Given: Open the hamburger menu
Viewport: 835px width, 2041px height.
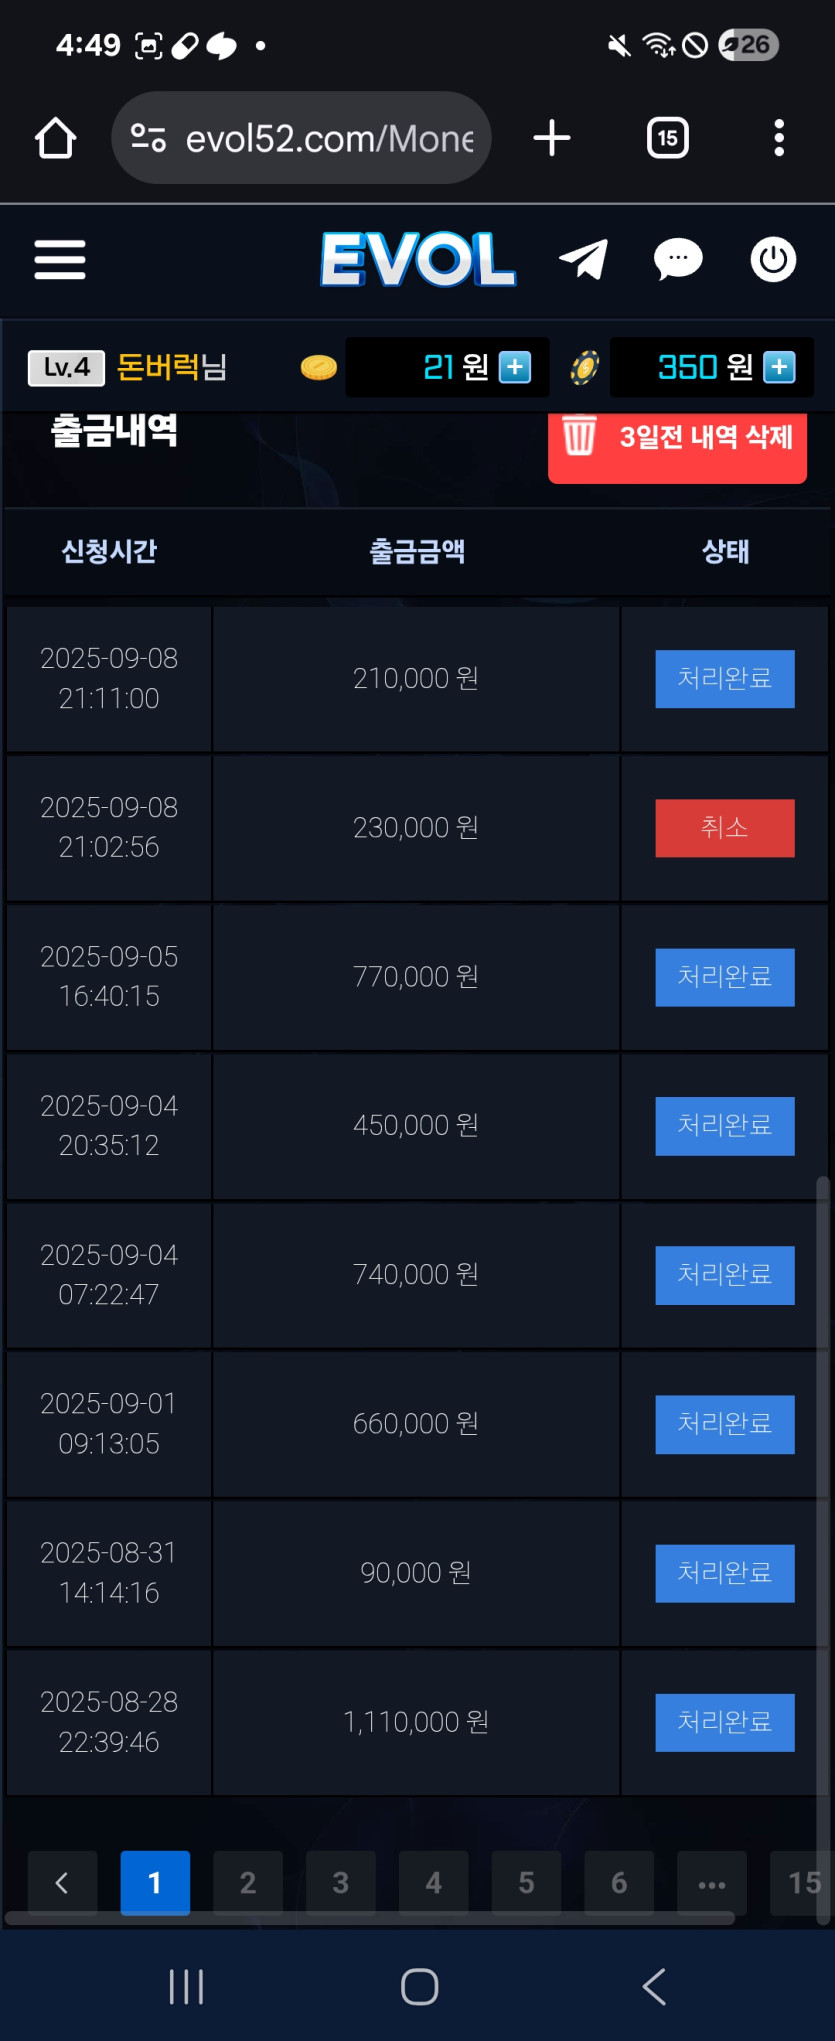Looking at the screenshot, I should tap(60, 260).
